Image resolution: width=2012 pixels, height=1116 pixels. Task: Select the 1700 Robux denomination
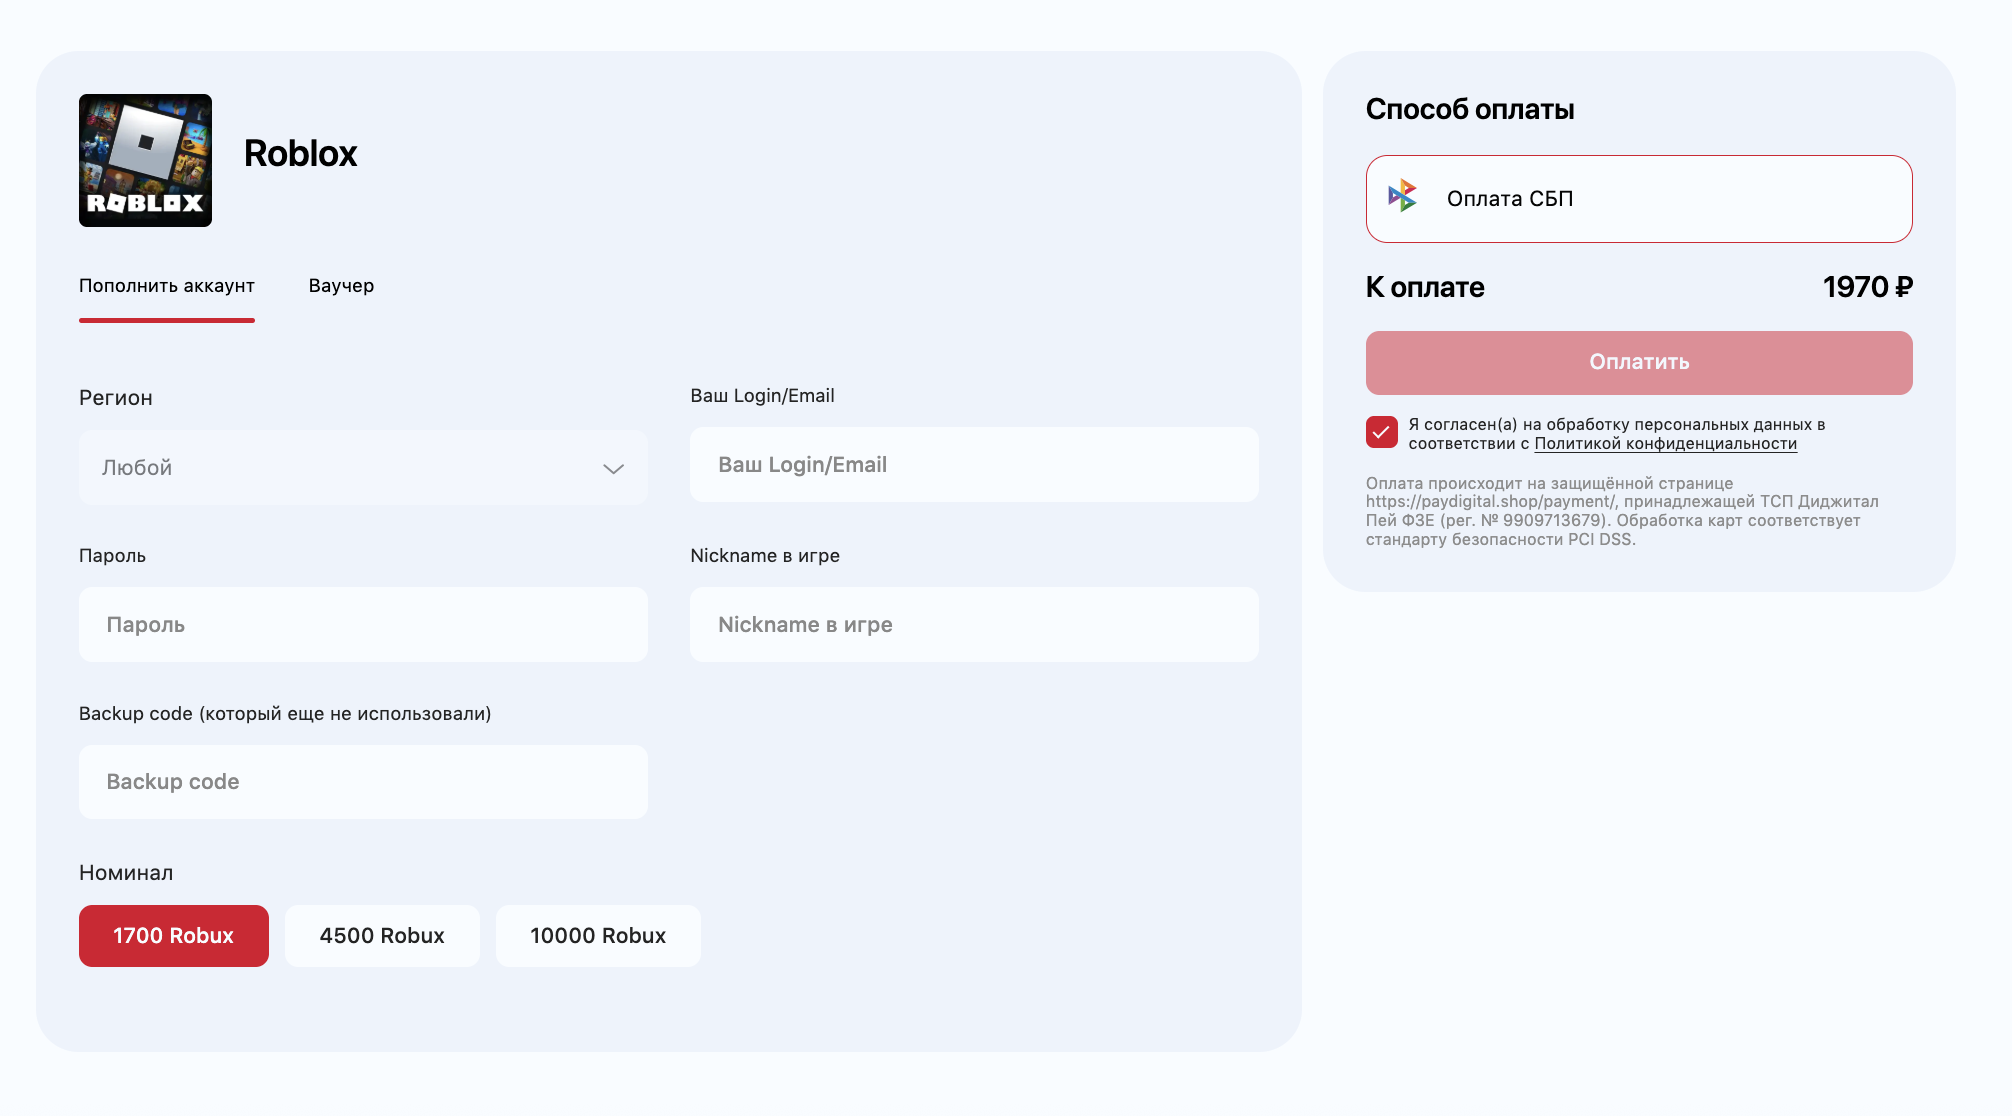(x=174, y=936)
